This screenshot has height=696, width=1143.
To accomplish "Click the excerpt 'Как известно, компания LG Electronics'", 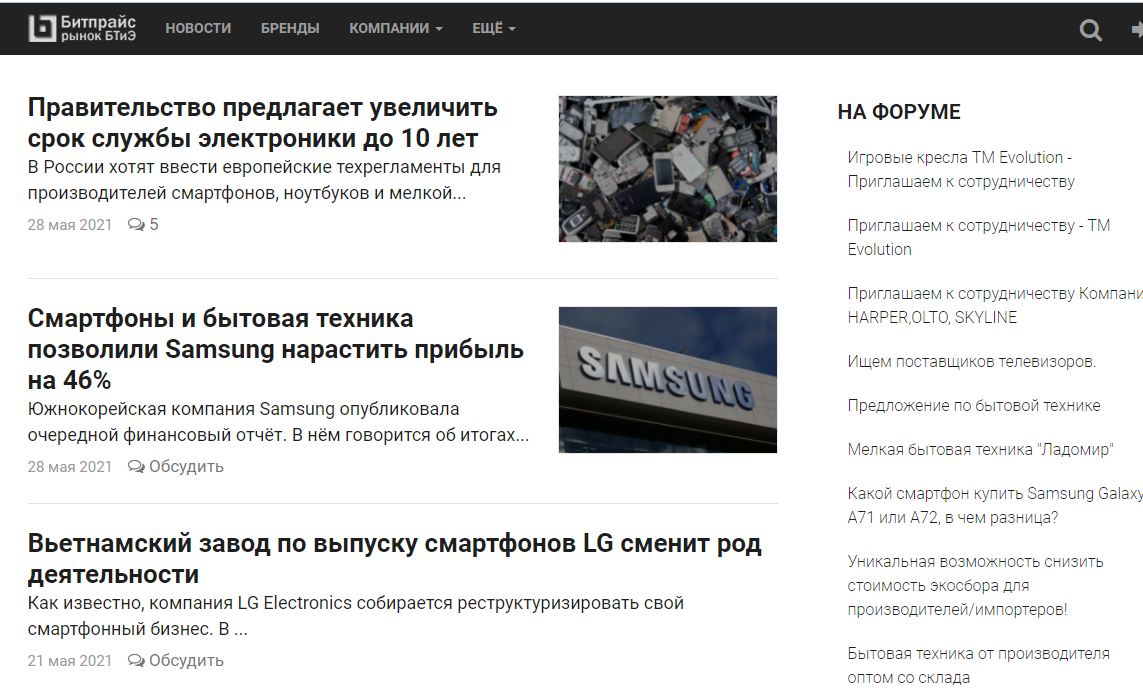I will [356, 616].
